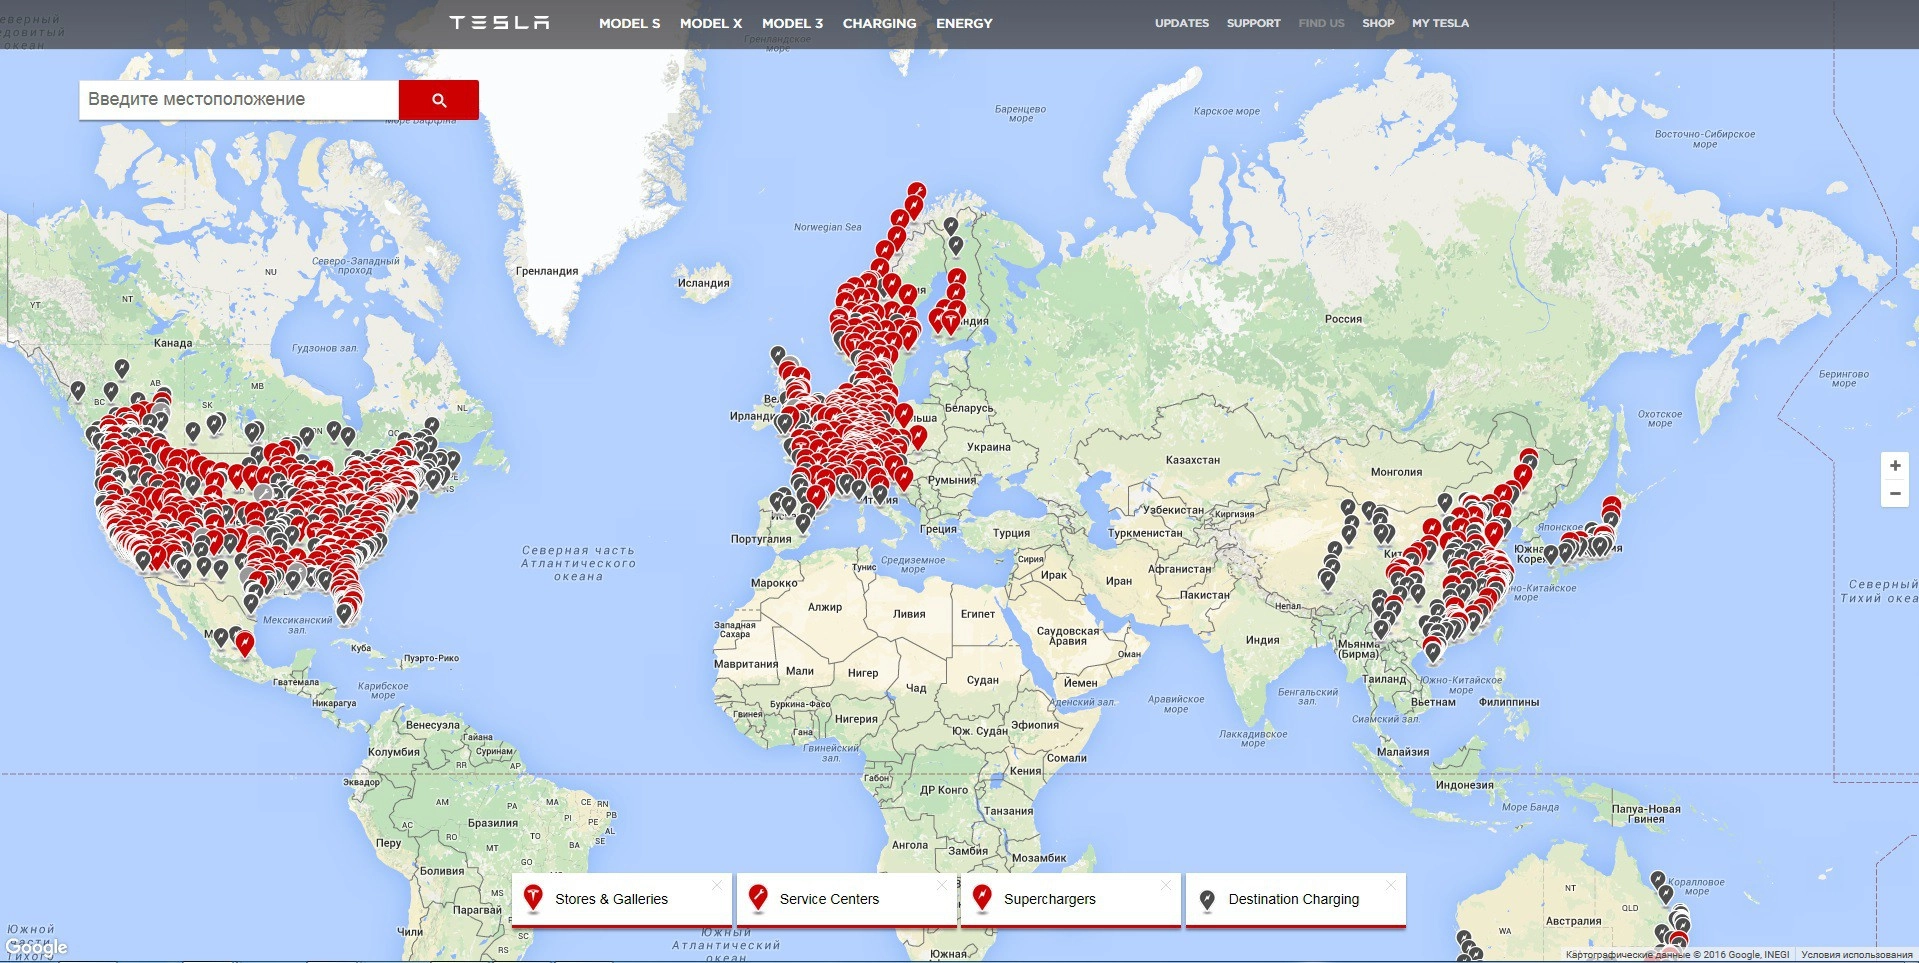Image resolution: width=1919 pixels, height=963 pixels.
Task: Click the Google logo on the map
Action: click(x=36, y=946)
